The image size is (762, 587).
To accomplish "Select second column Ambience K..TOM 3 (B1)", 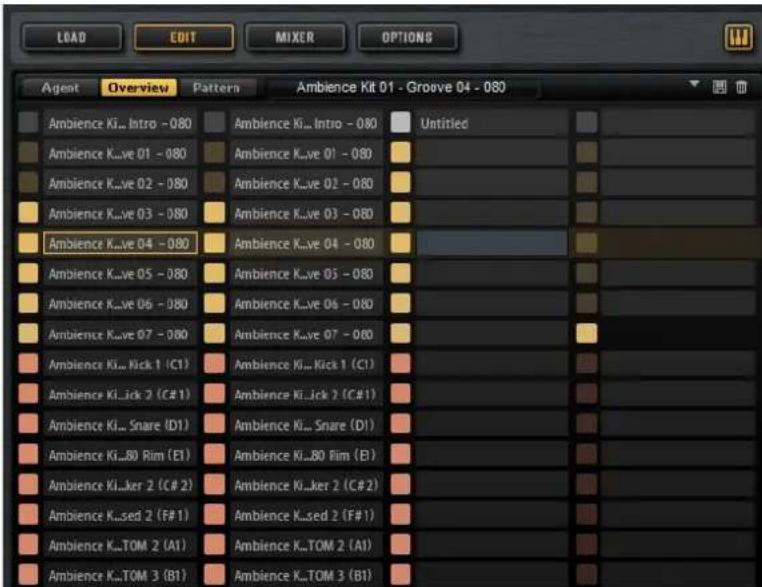I will coord(306,575).
